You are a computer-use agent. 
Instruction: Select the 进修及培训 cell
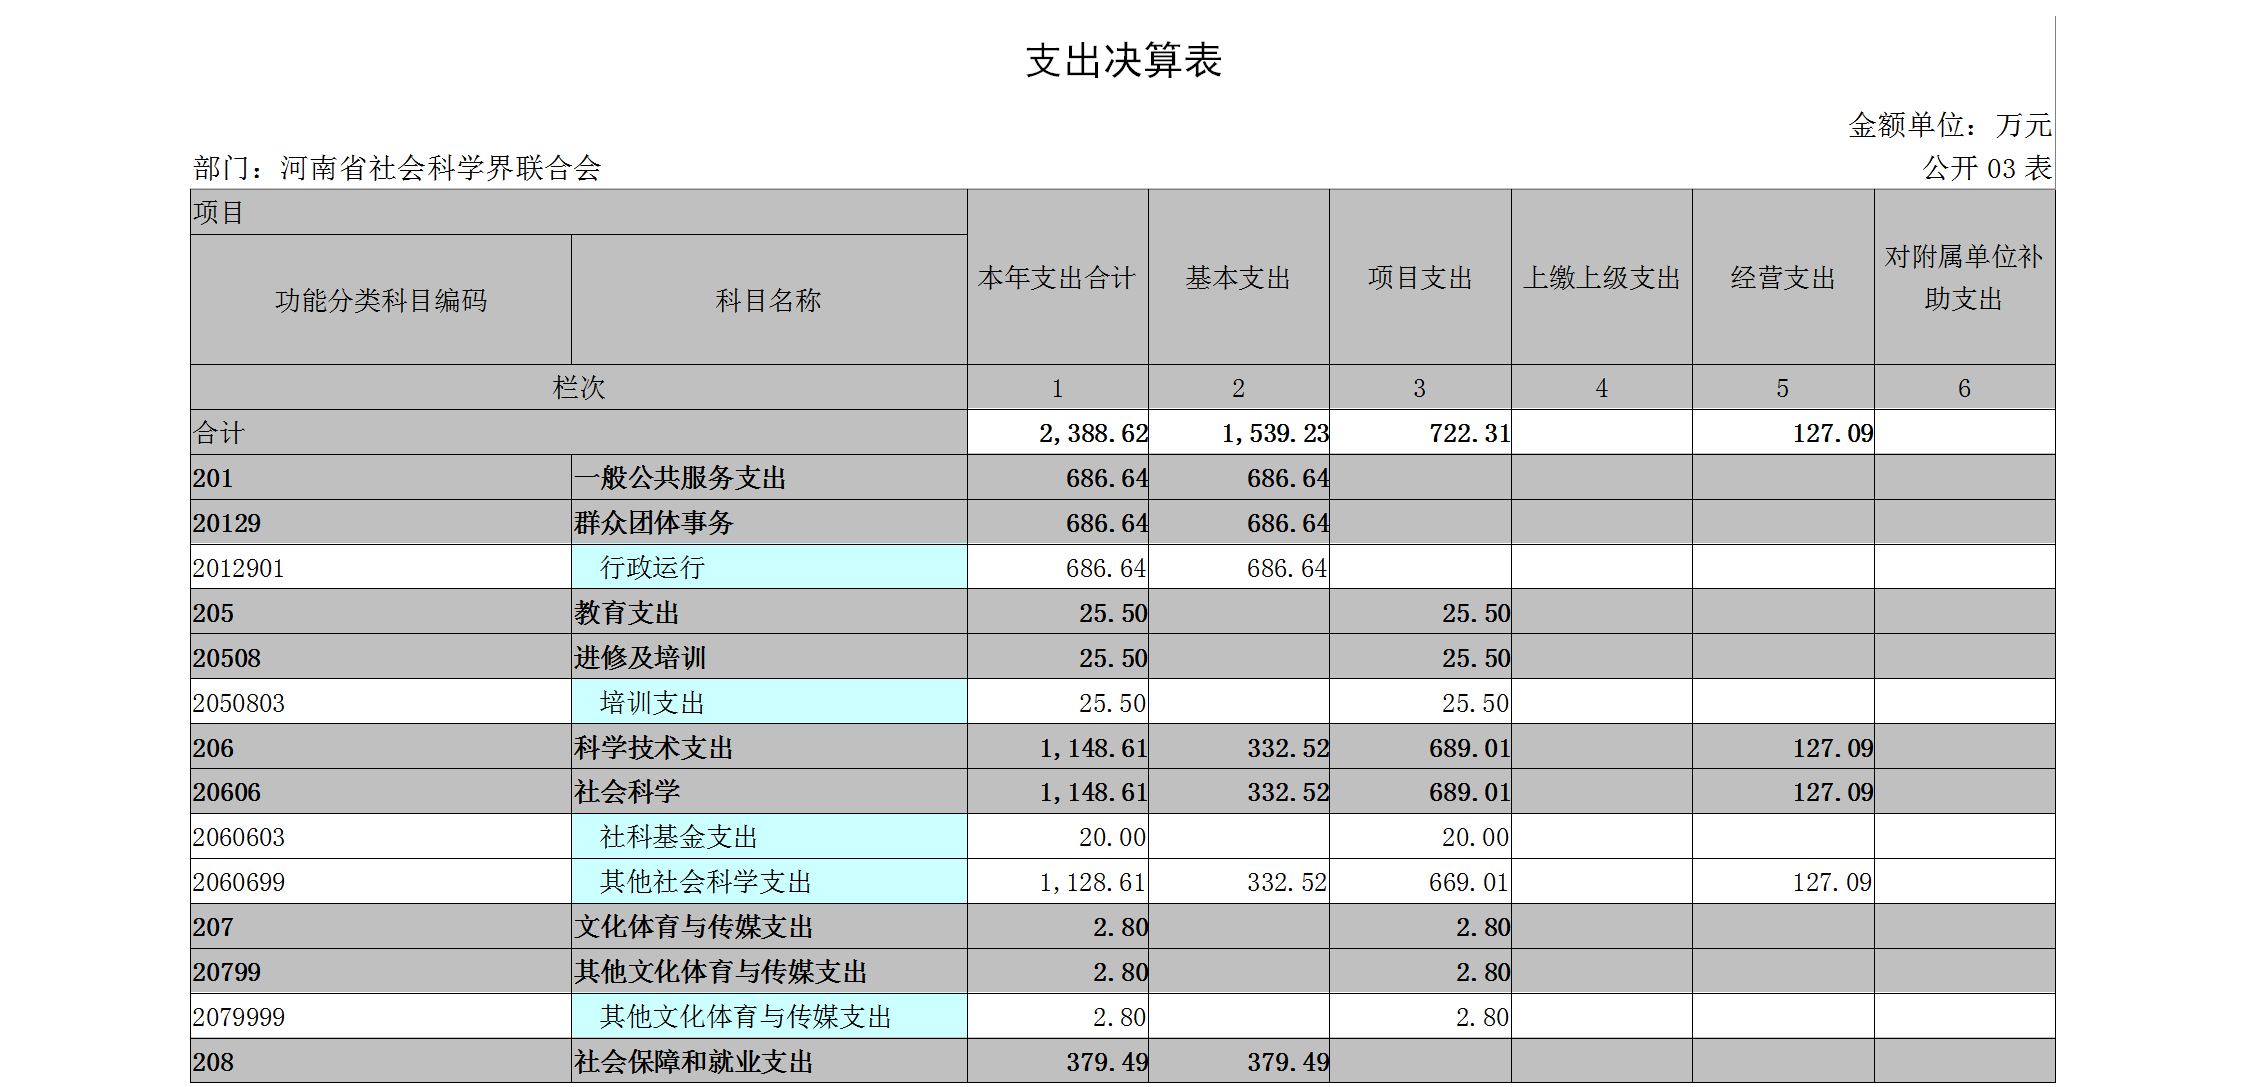point(769,657)
